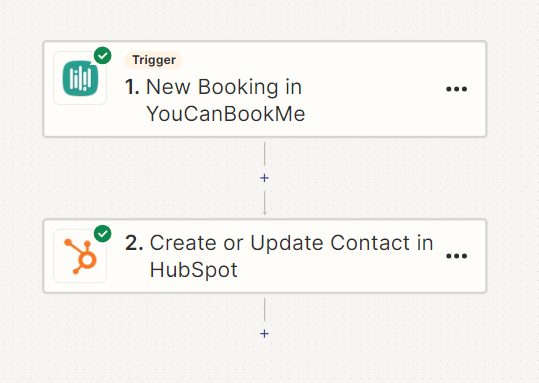Select the Trigger badge label
Screen dimensions: 539x383
point(154,60)
